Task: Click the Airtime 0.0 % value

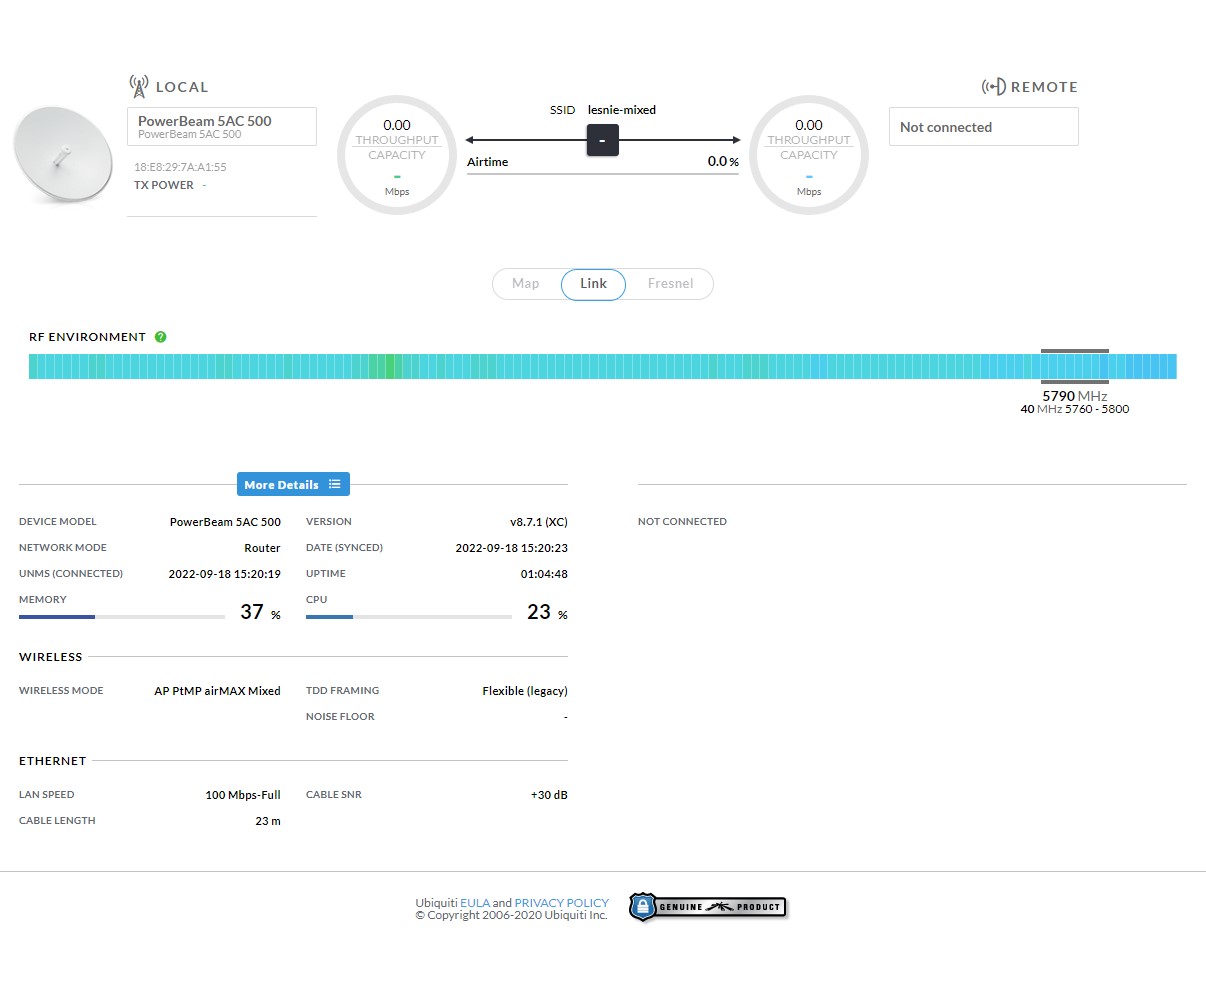Action: (723, 161)
